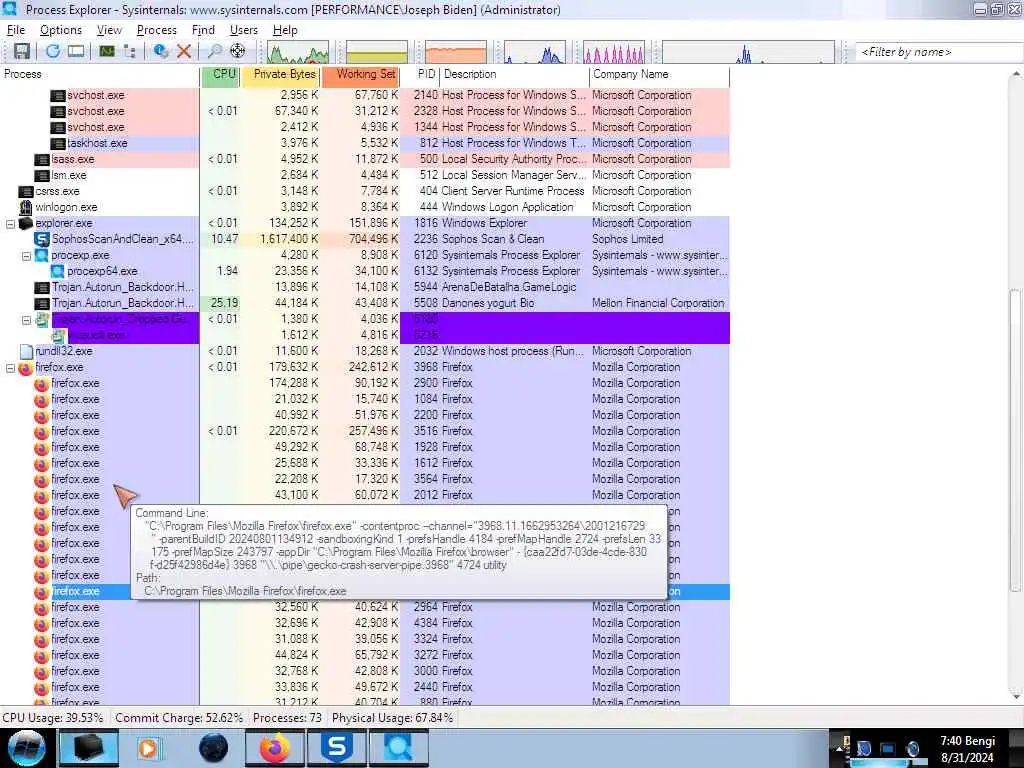The height and width of the screenshot is (768, 1024).
Task: Open the commit history yellow graph
Action: 377,52
